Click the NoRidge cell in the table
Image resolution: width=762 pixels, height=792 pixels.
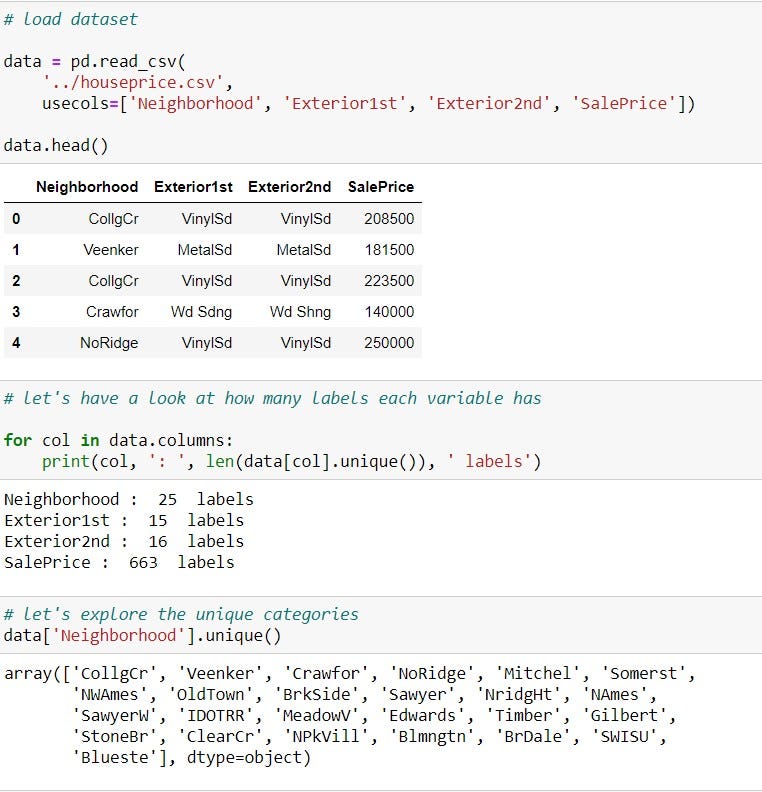click(109, 343)
